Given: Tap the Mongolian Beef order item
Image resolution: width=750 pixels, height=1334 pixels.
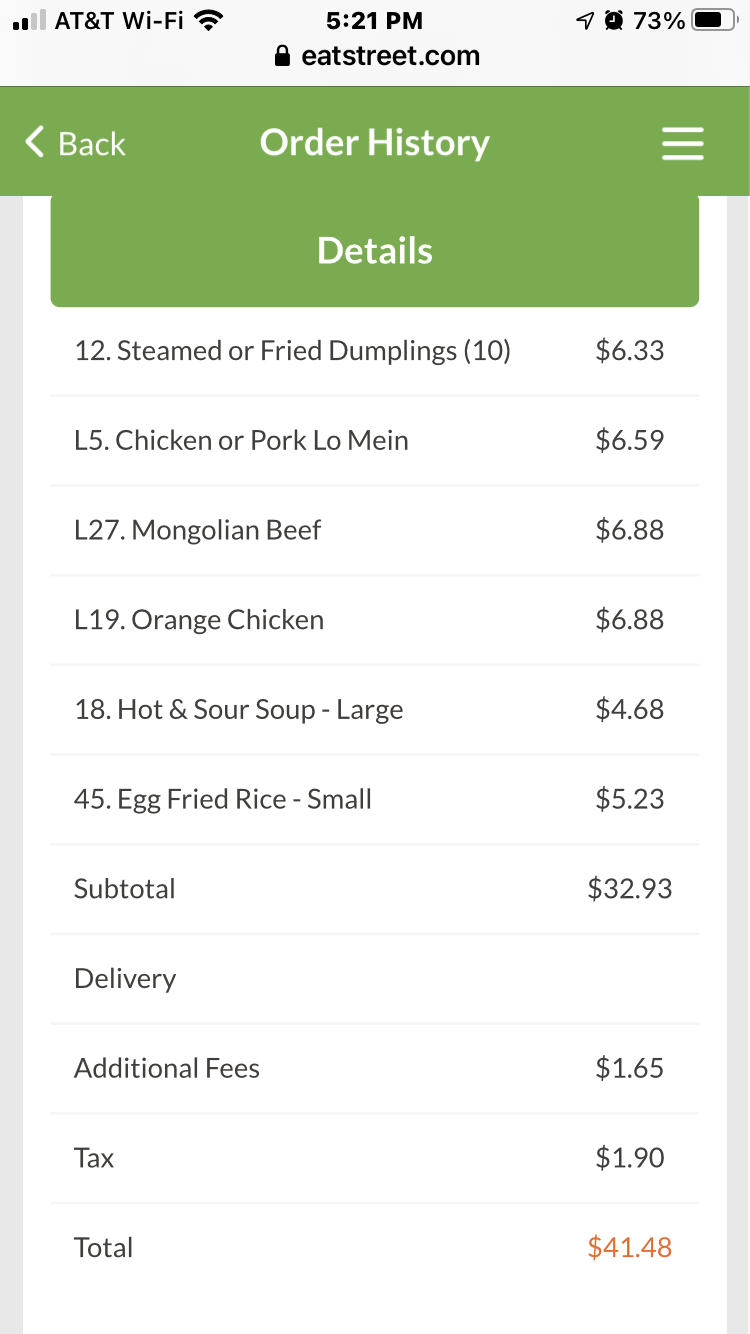Looking at the screenshot, I should point(197,530).
